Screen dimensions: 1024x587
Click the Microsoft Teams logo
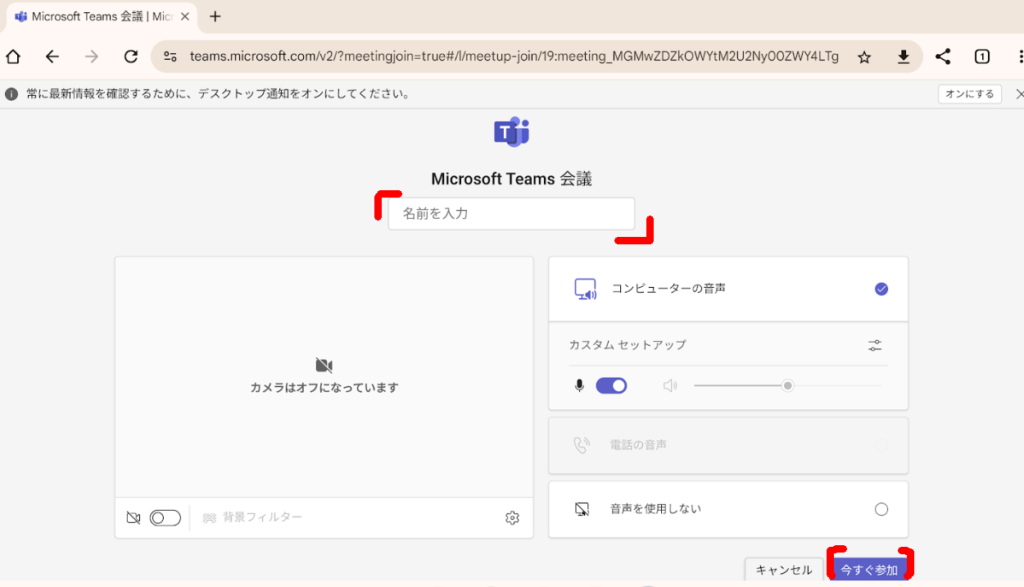[x=511, y=132]
